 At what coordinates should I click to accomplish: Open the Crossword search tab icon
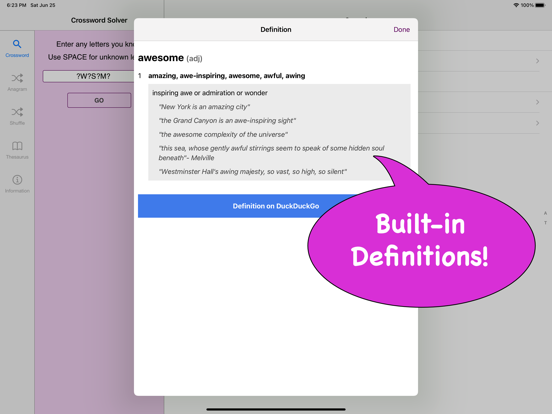tap(17, 44)
